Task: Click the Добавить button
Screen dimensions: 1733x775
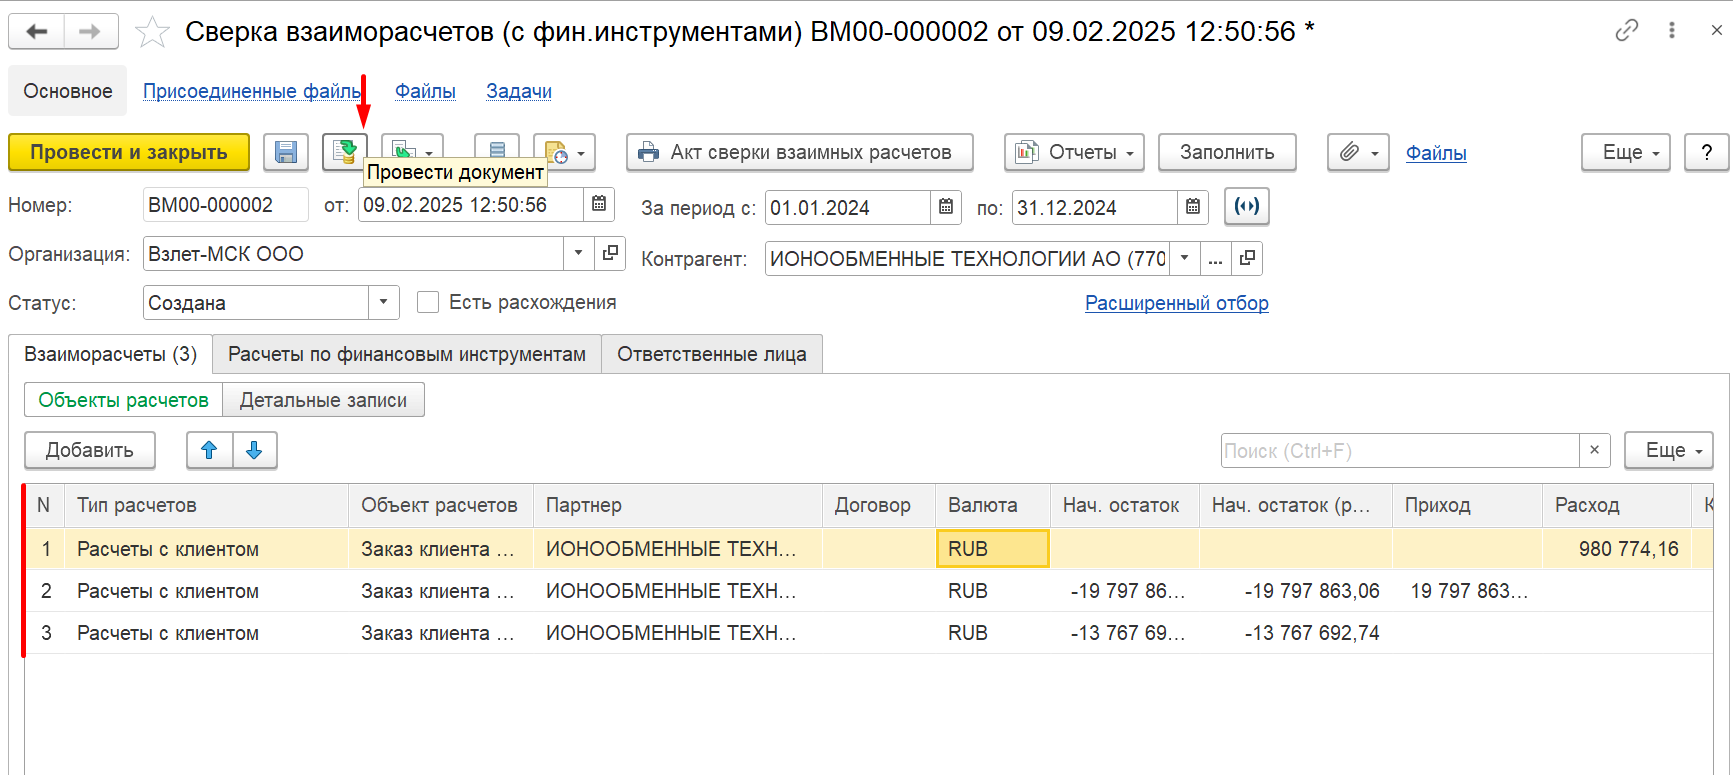Action: pyautogui.click(x=90, y=450)
